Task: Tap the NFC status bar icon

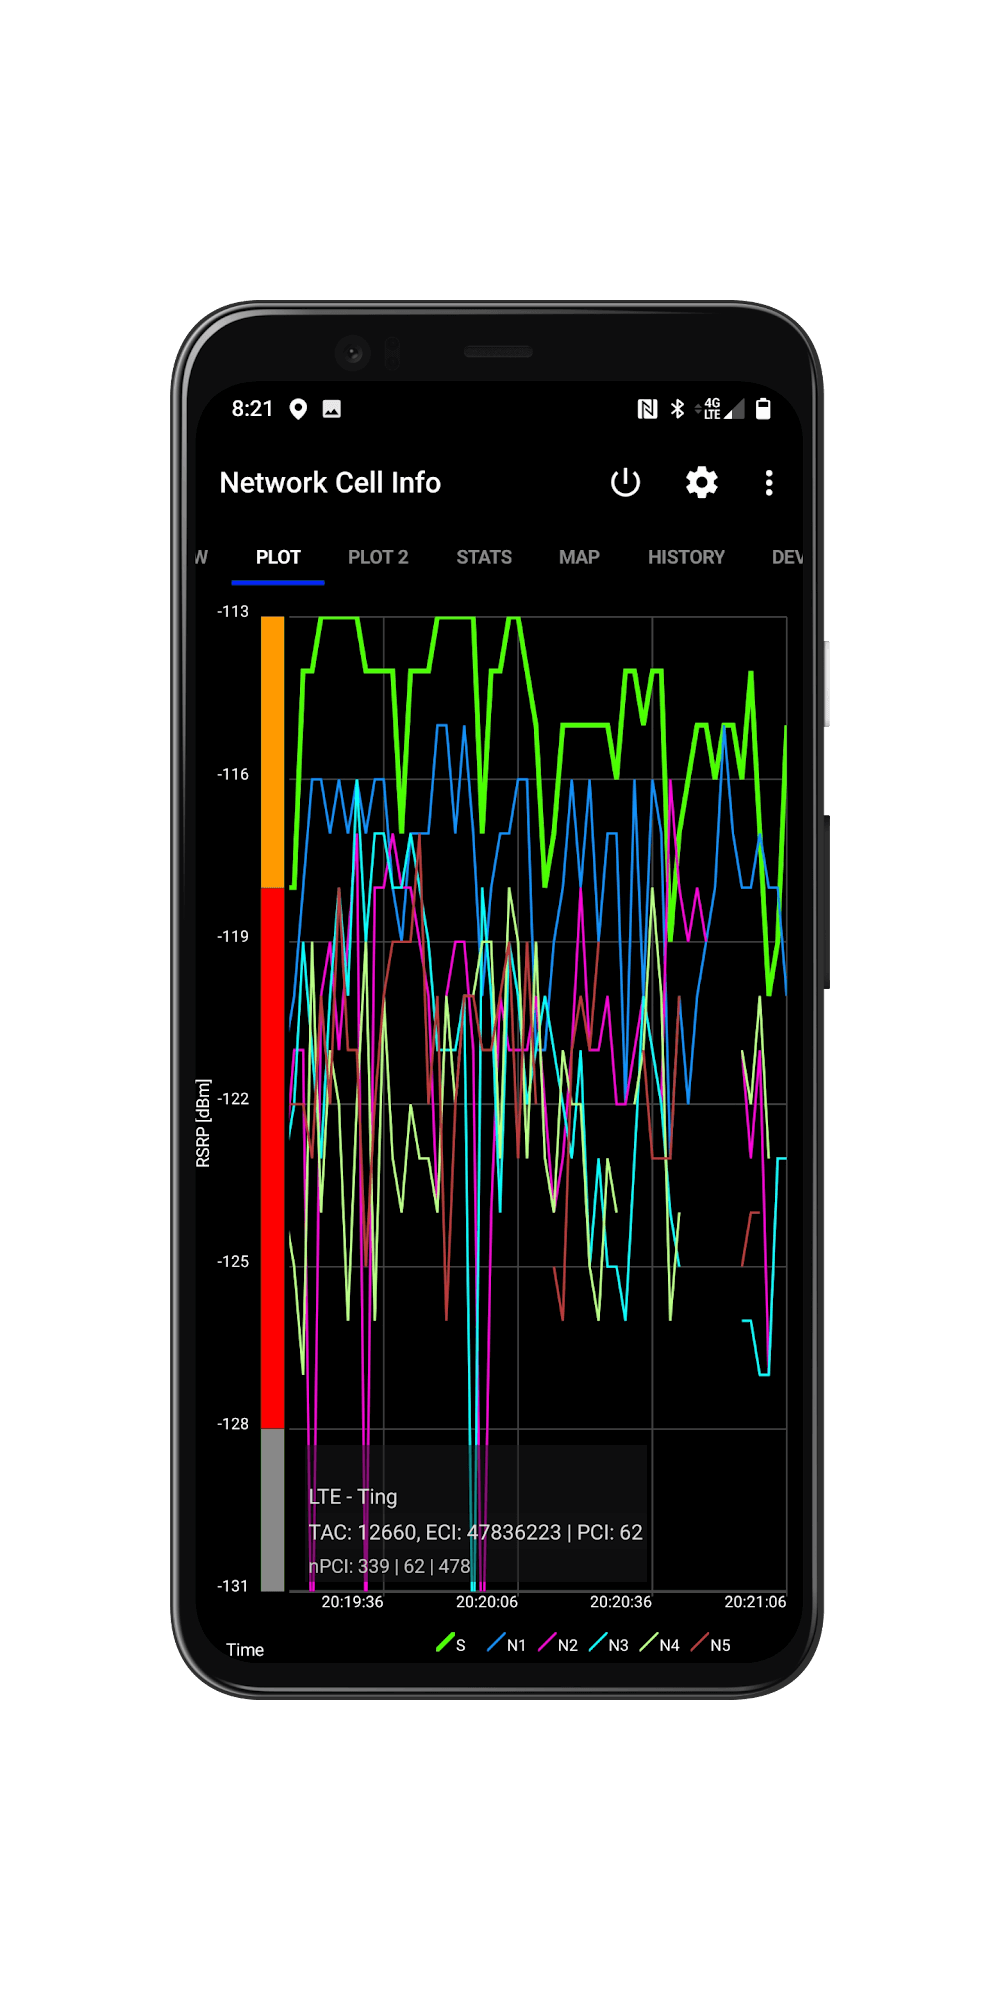Action: tap(647, 409)
